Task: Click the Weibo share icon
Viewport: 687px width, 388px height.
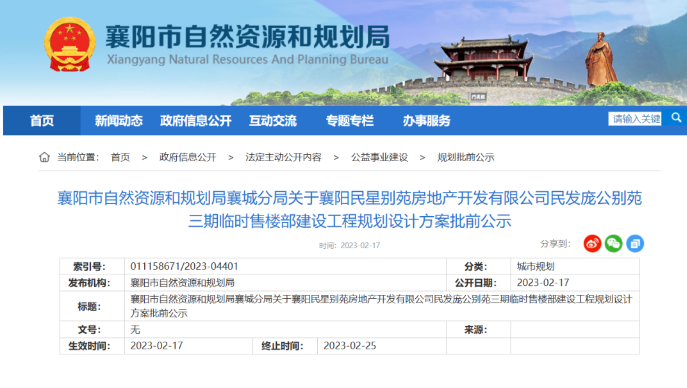Action: click(592, 243)
